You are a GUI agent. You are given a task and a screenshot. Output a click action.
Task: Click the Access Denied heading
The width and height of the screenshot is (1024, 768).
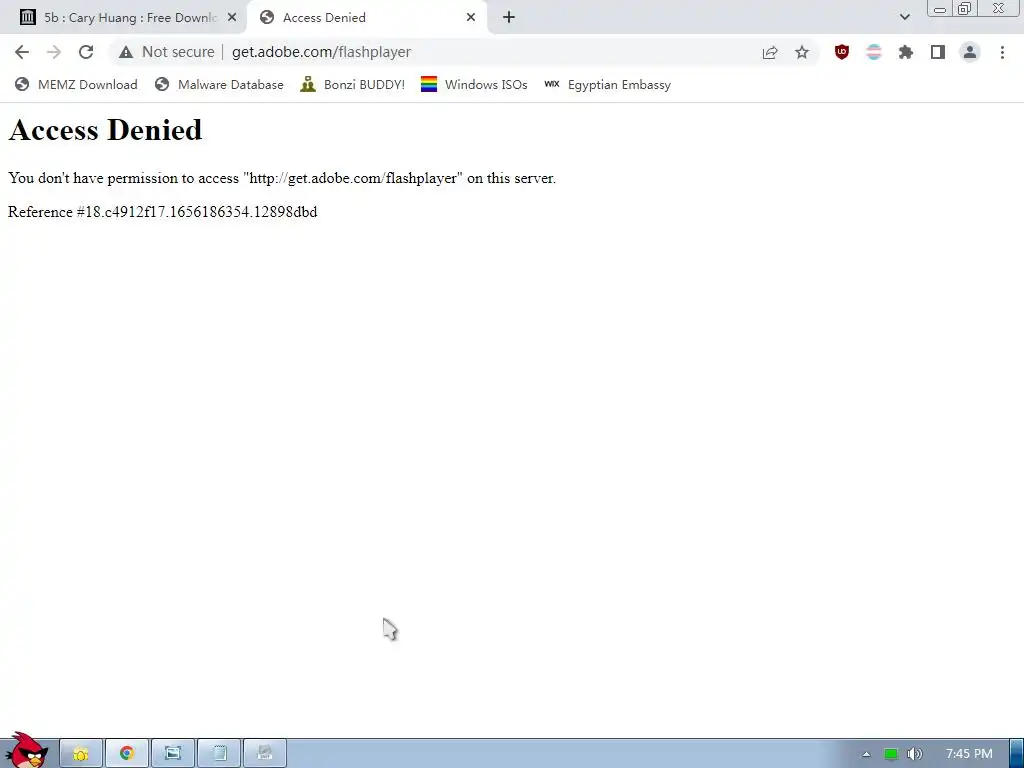[105, 129]
